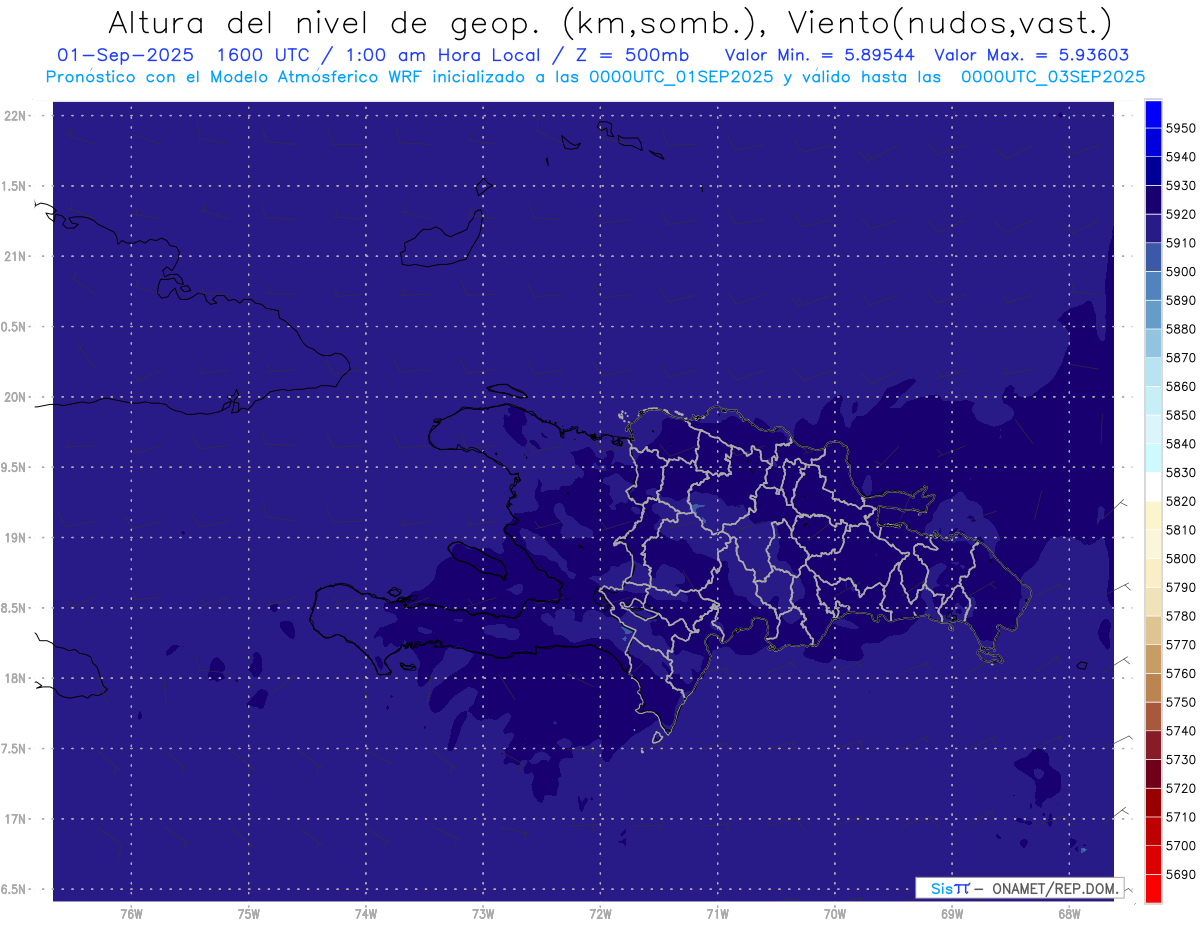
Task: Click the 0.5N latitude axis label
Action: tap(15, 327)
